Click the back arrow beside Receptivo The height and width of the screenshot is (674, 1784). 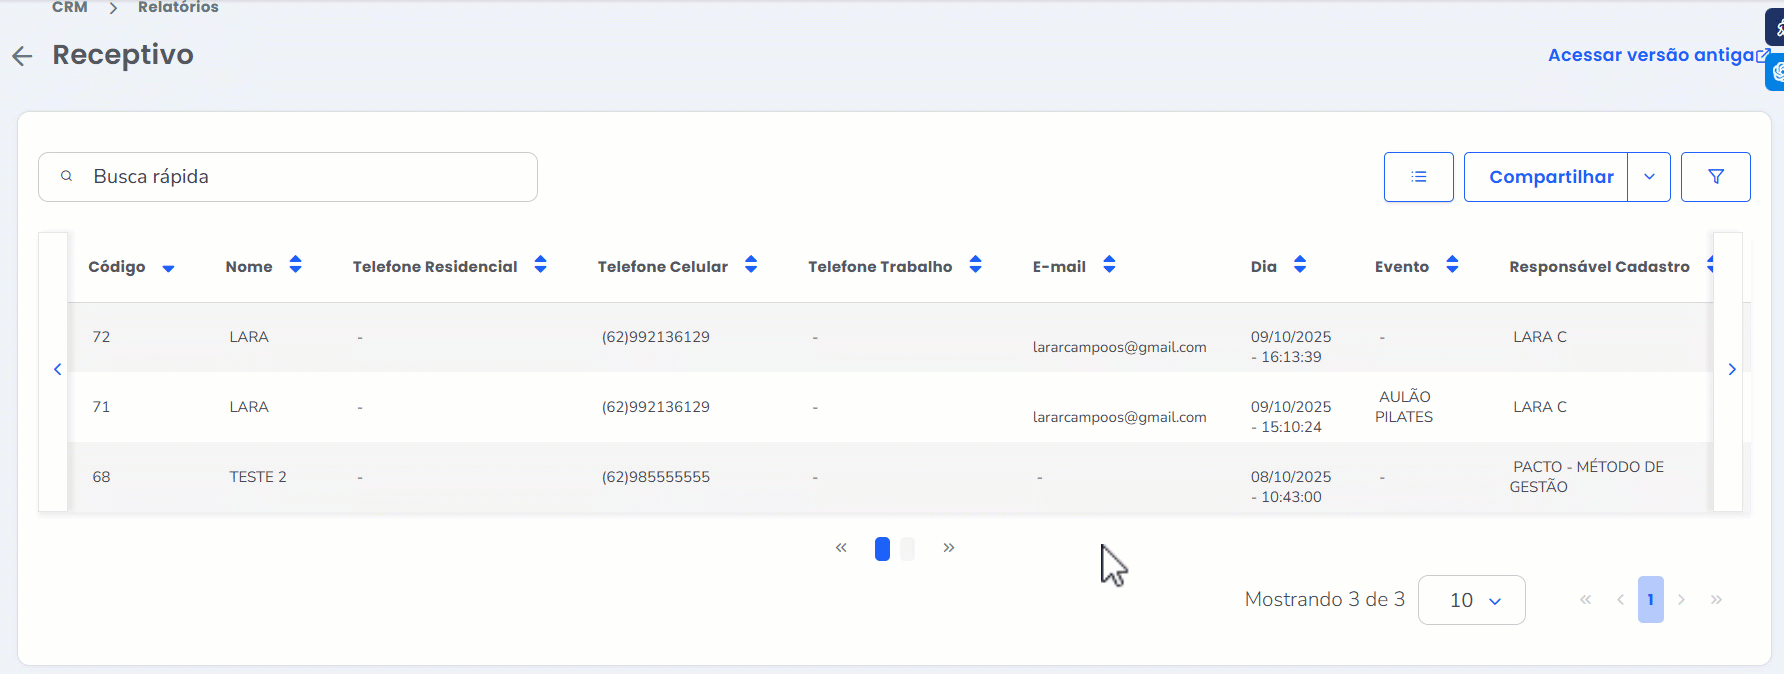[22, 56]
